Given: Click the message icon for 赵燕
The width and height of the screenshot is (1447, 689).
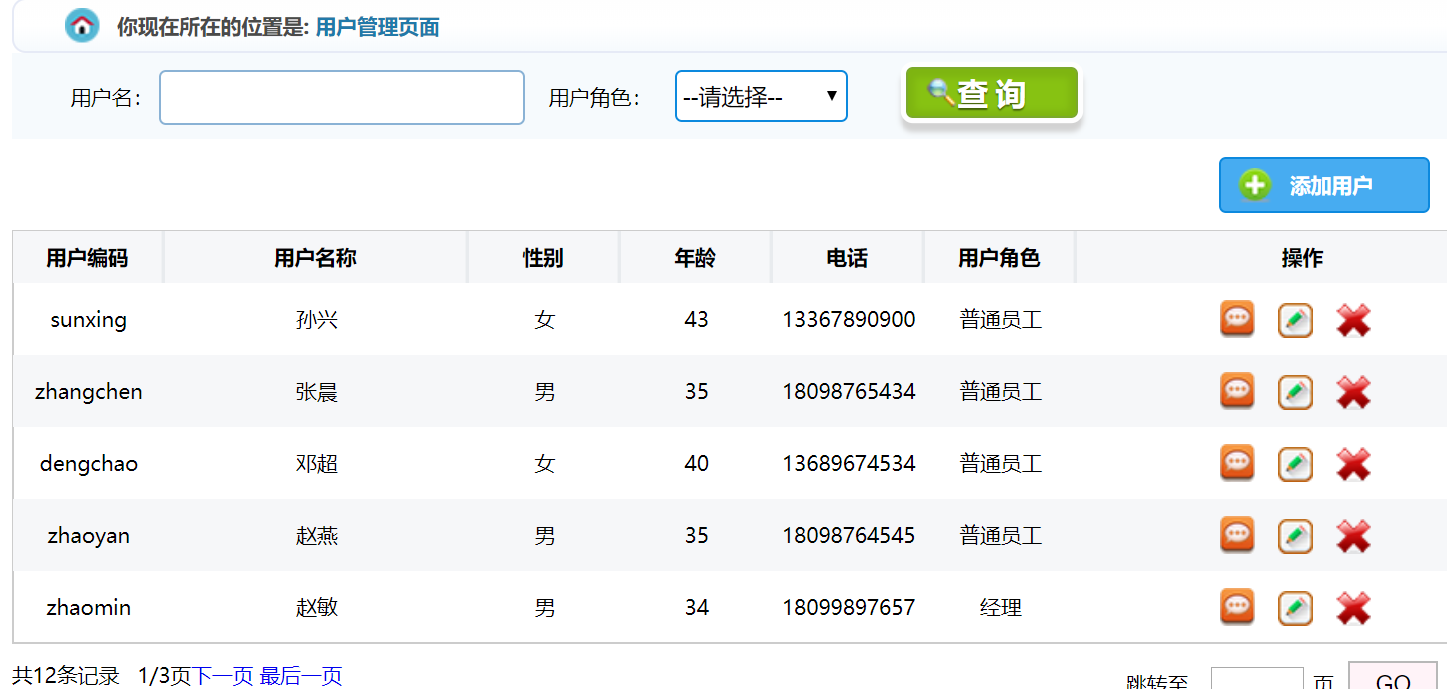Looking at the screenshot, I should tap(1237, 535).
